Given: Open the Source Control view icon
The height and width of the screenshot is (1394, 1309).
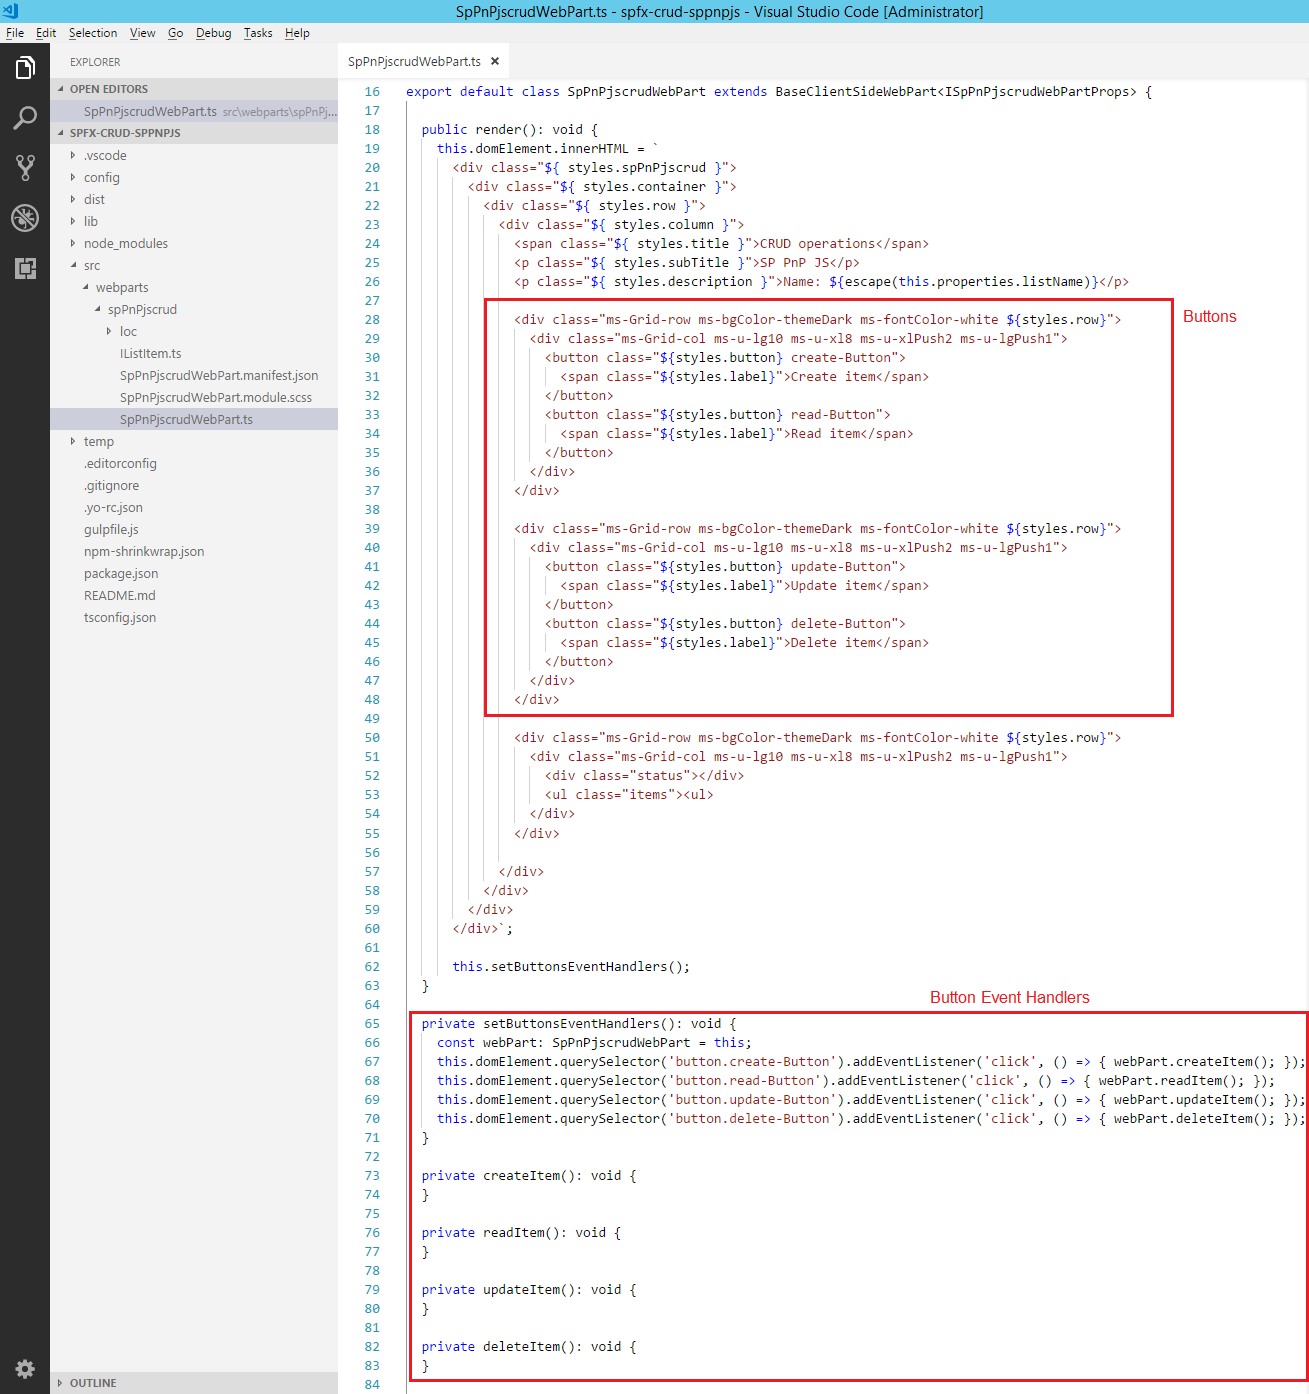Looking at the screenshot, I should pos(25,168).
